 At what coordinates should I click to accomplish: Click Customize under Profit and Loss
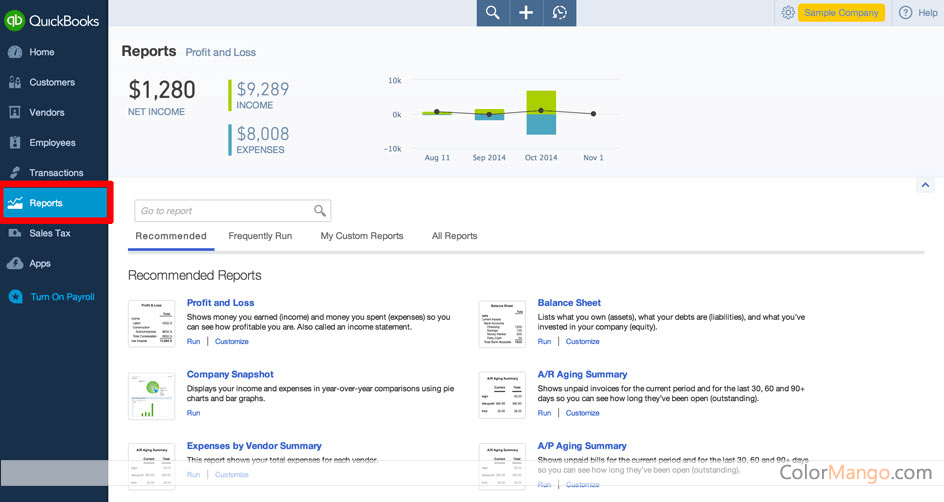(x=231, y=342)
